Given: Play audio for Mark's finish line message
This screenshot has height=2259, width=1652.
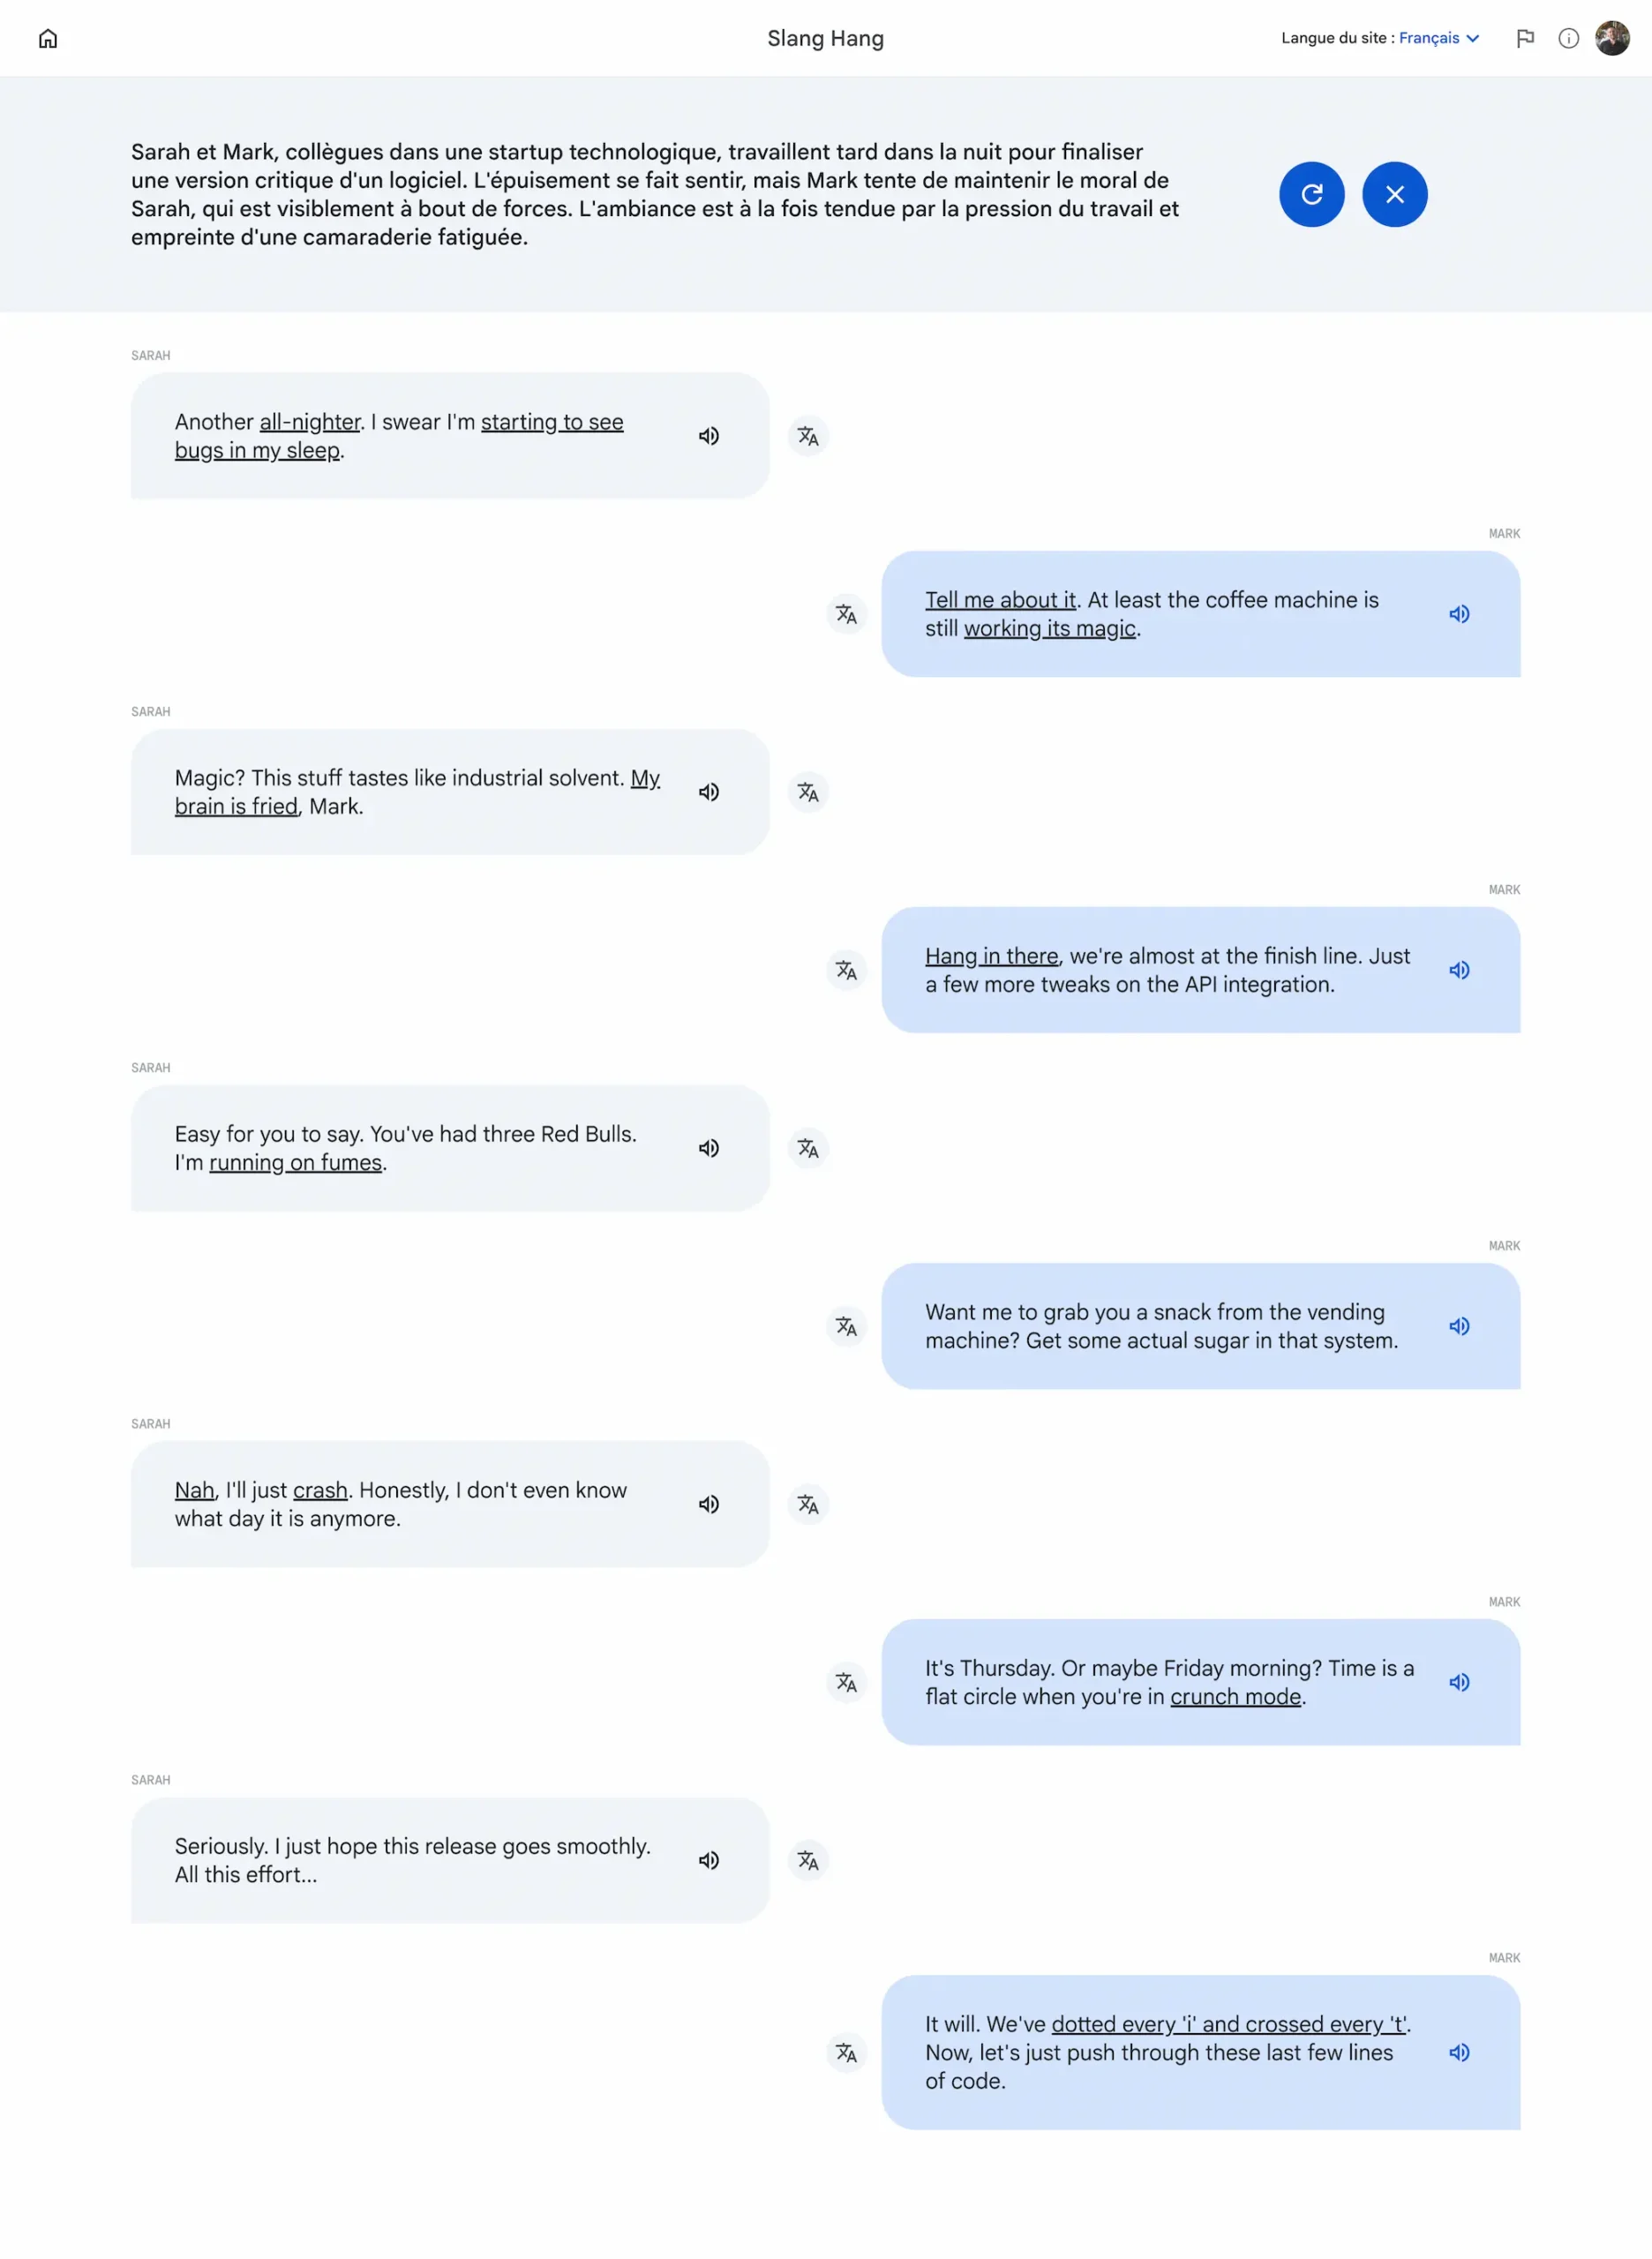Looking at the screenshot, I should [x=1459, y=970].
